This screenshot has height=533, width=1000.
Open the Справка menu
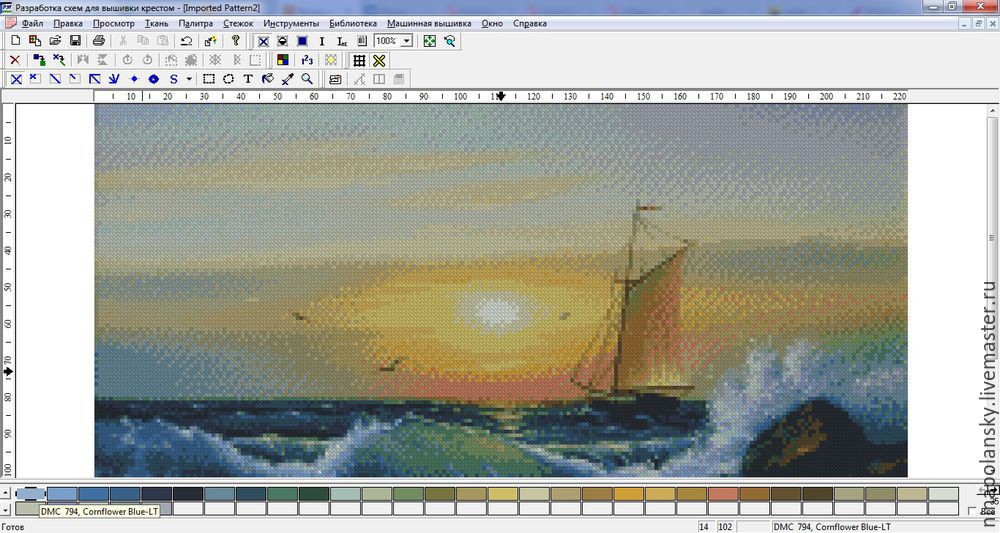(529, 24)
